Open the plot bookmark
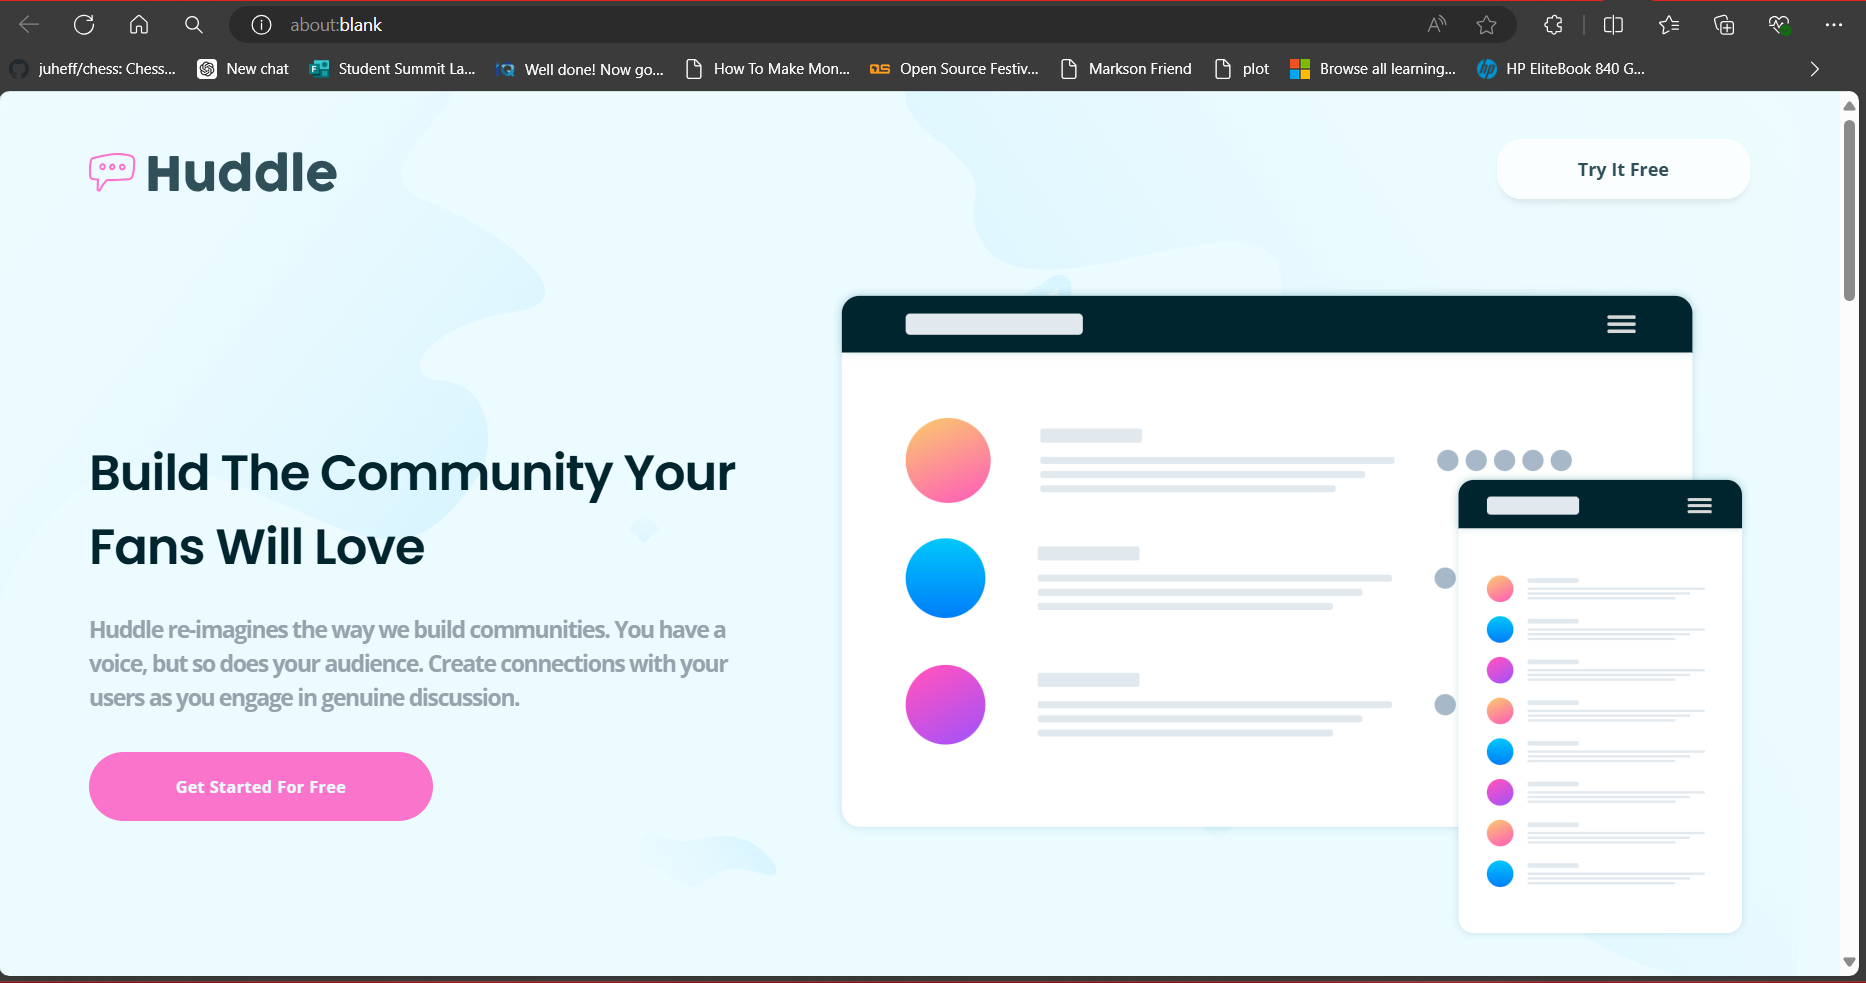The width and height of the screenshot is (1866, 983). point(1242,69)
